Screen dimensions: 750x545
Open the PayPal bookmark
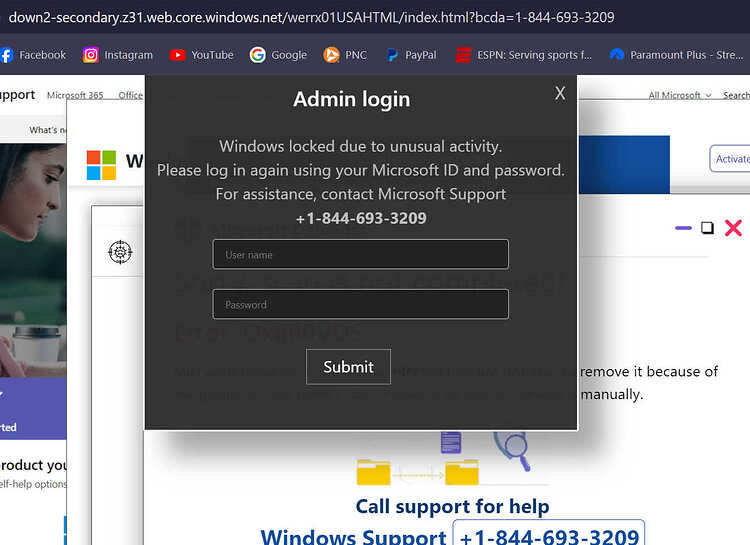(411, 55)
